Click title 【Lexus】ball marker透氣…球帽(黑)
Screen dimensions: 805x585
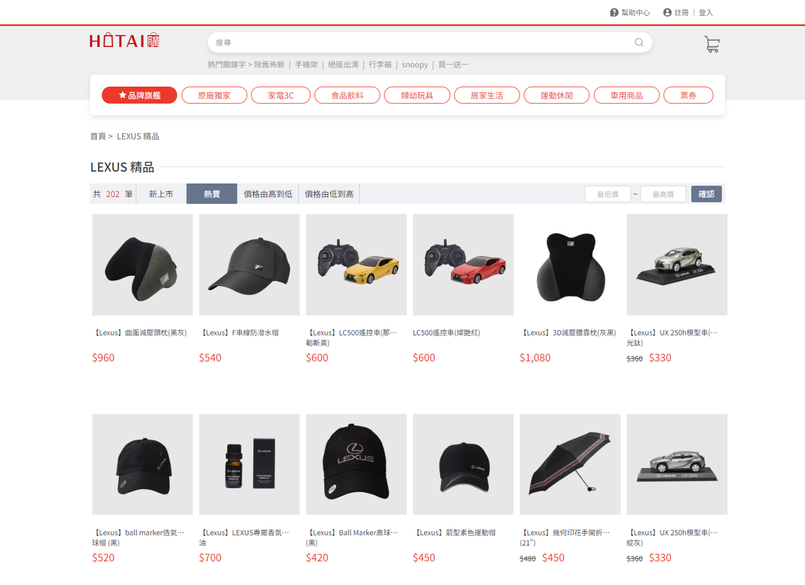139,537
